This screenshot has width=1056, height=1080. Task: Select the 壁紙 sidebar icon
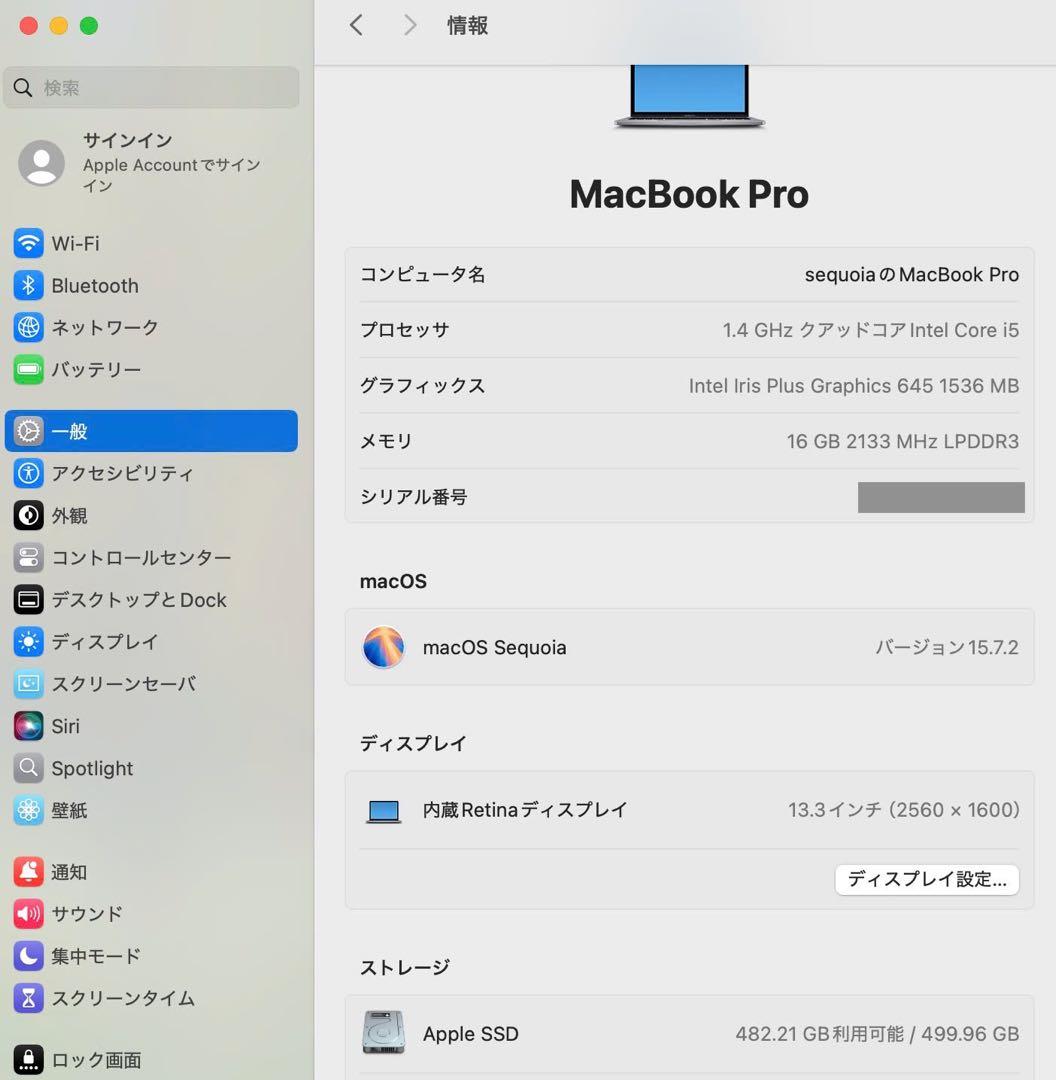click(28, 810)
